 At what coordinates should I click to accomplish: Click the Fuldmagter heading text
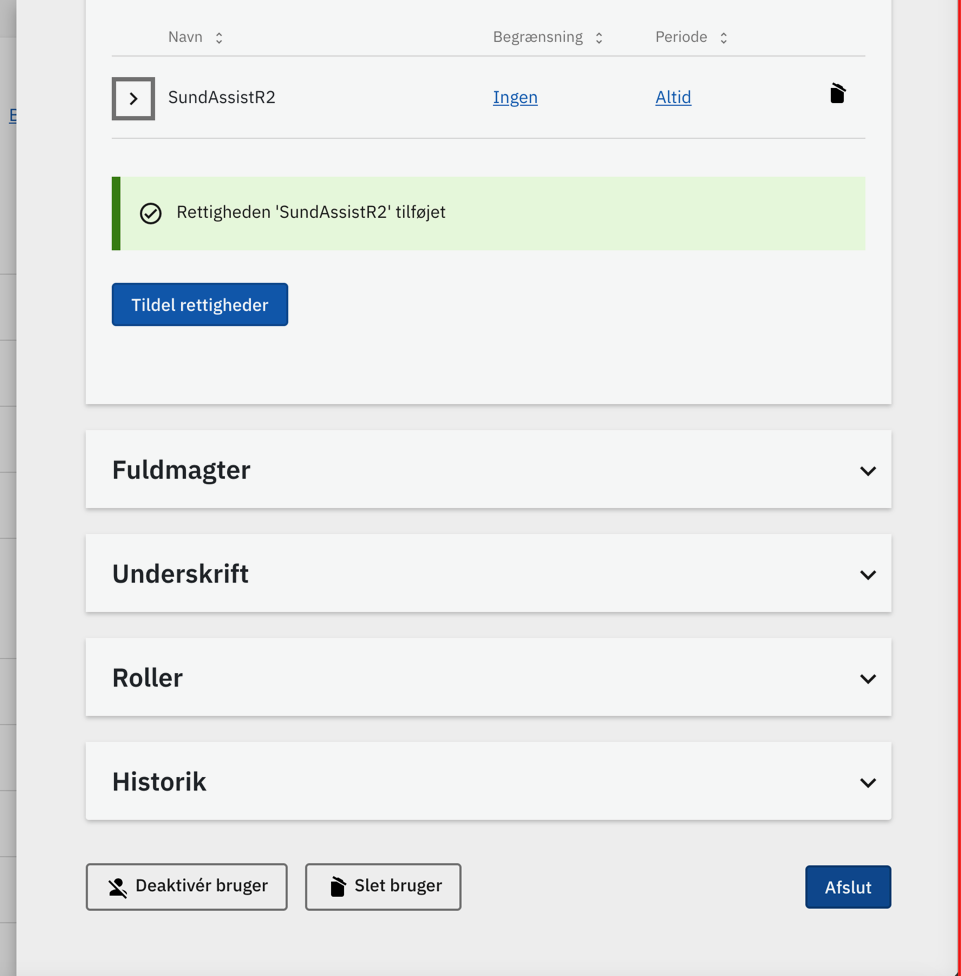181,470
